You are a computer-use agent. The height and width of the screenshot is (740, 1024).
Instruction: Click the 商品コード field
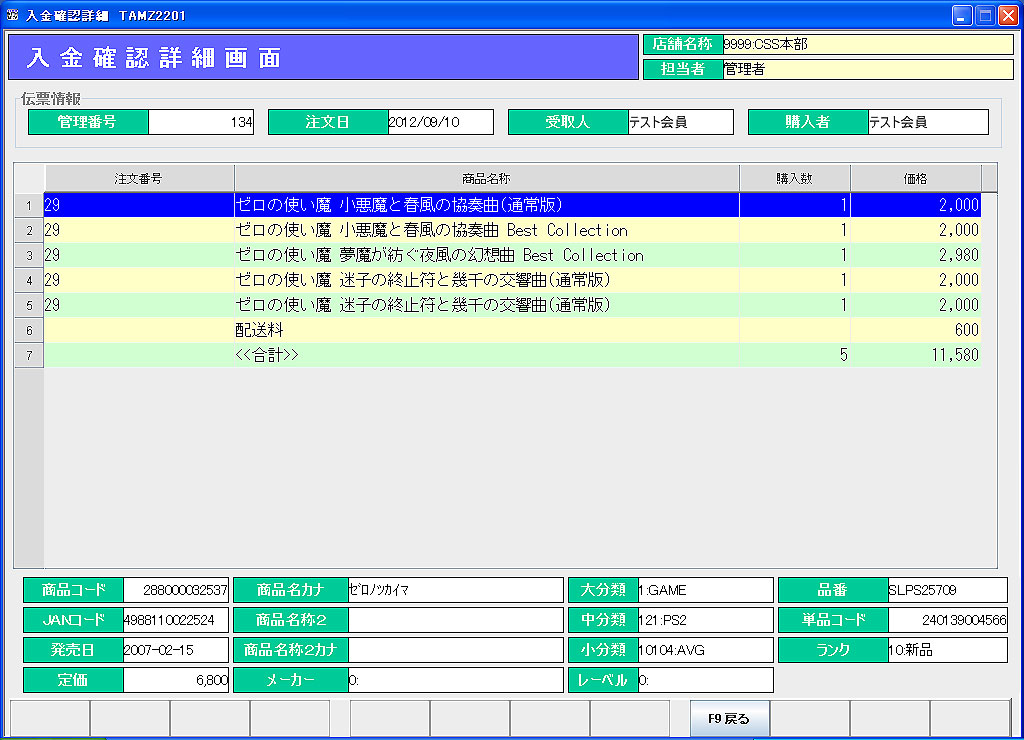[x=176, y=590]
